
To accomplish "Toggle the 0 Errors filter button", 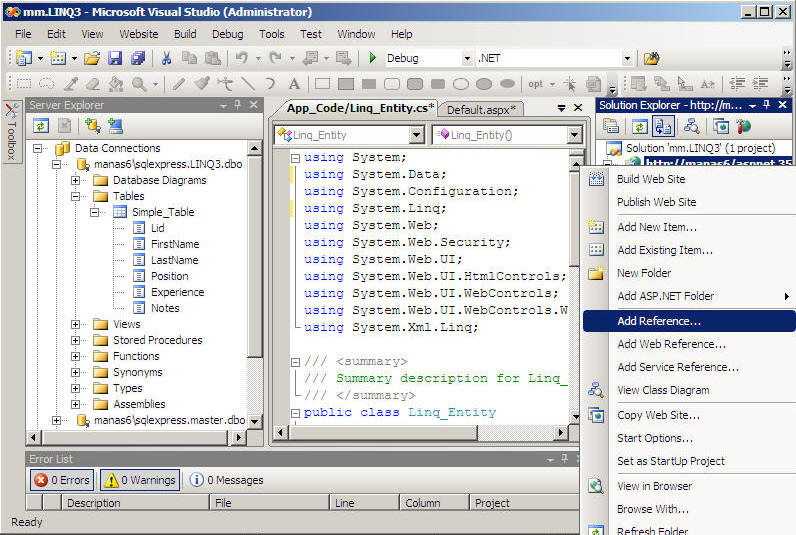I will tap(62, 480).
